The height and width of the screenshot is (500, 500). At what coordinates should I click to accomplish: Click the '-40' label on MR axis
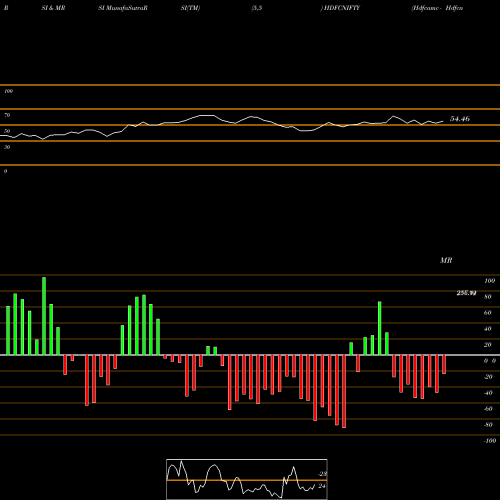(x=488, y=393)
